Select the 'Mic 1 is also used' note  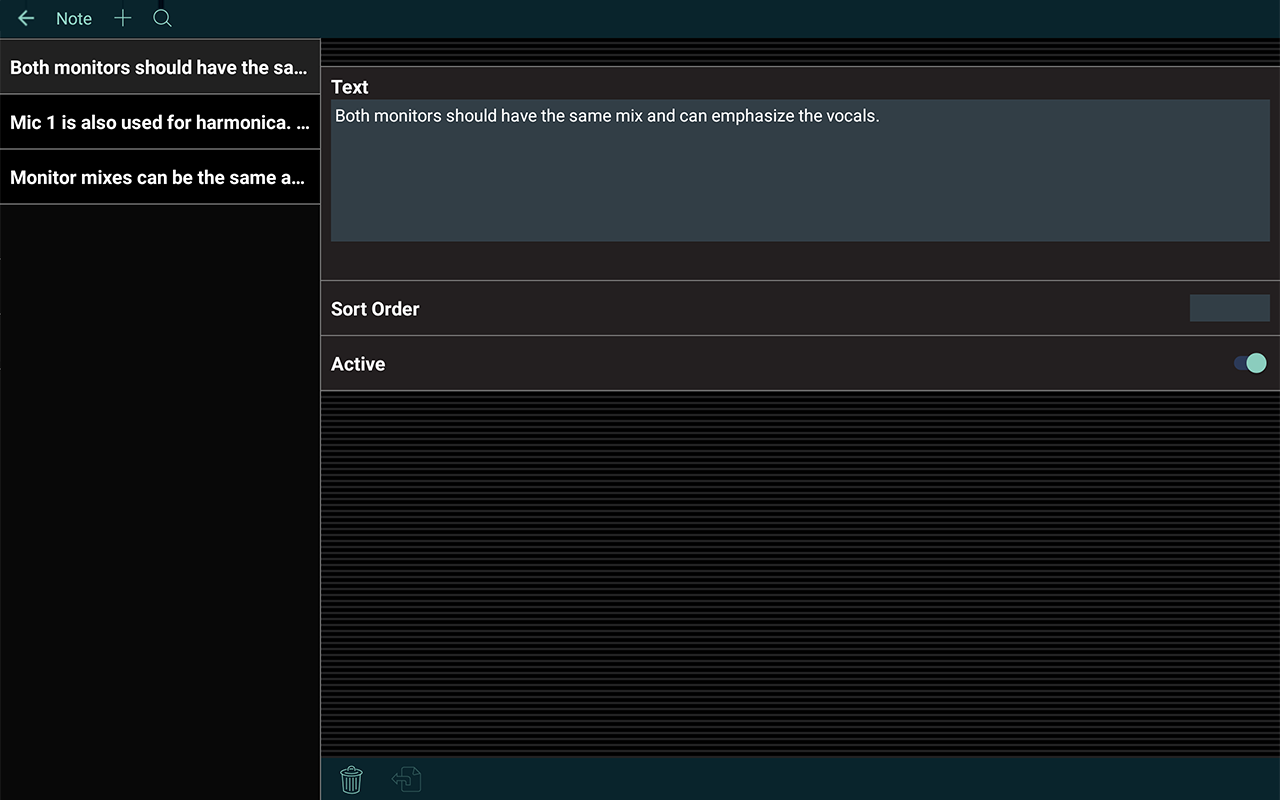pos(160,122)
